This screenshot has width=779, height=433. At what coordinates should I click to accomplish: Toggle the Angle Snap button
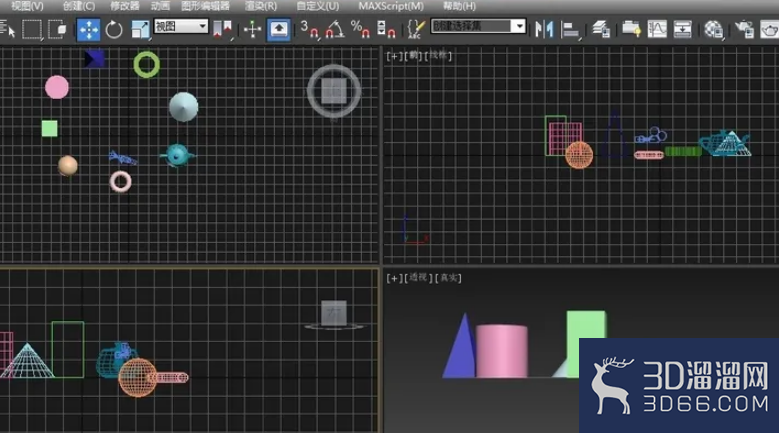click(334, 29)
